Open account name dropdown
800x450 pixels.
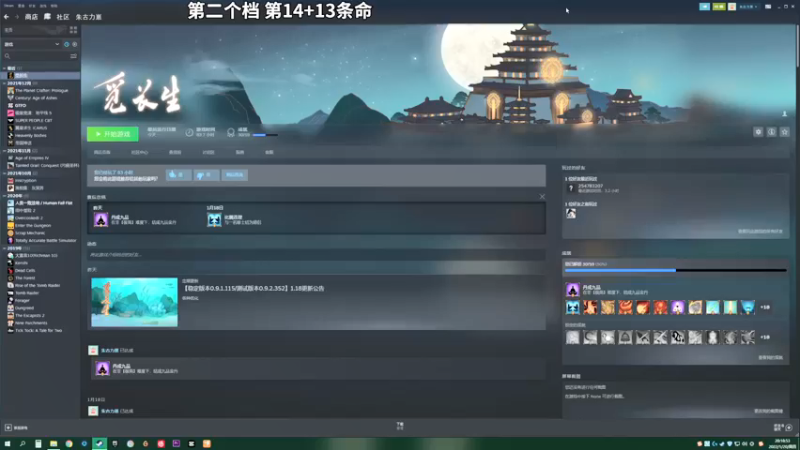pos(748,7)
